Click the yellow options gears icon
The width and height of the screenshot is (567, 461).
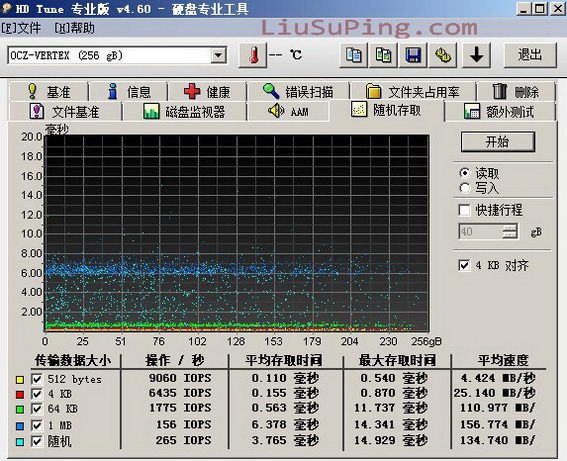[443, 55]
